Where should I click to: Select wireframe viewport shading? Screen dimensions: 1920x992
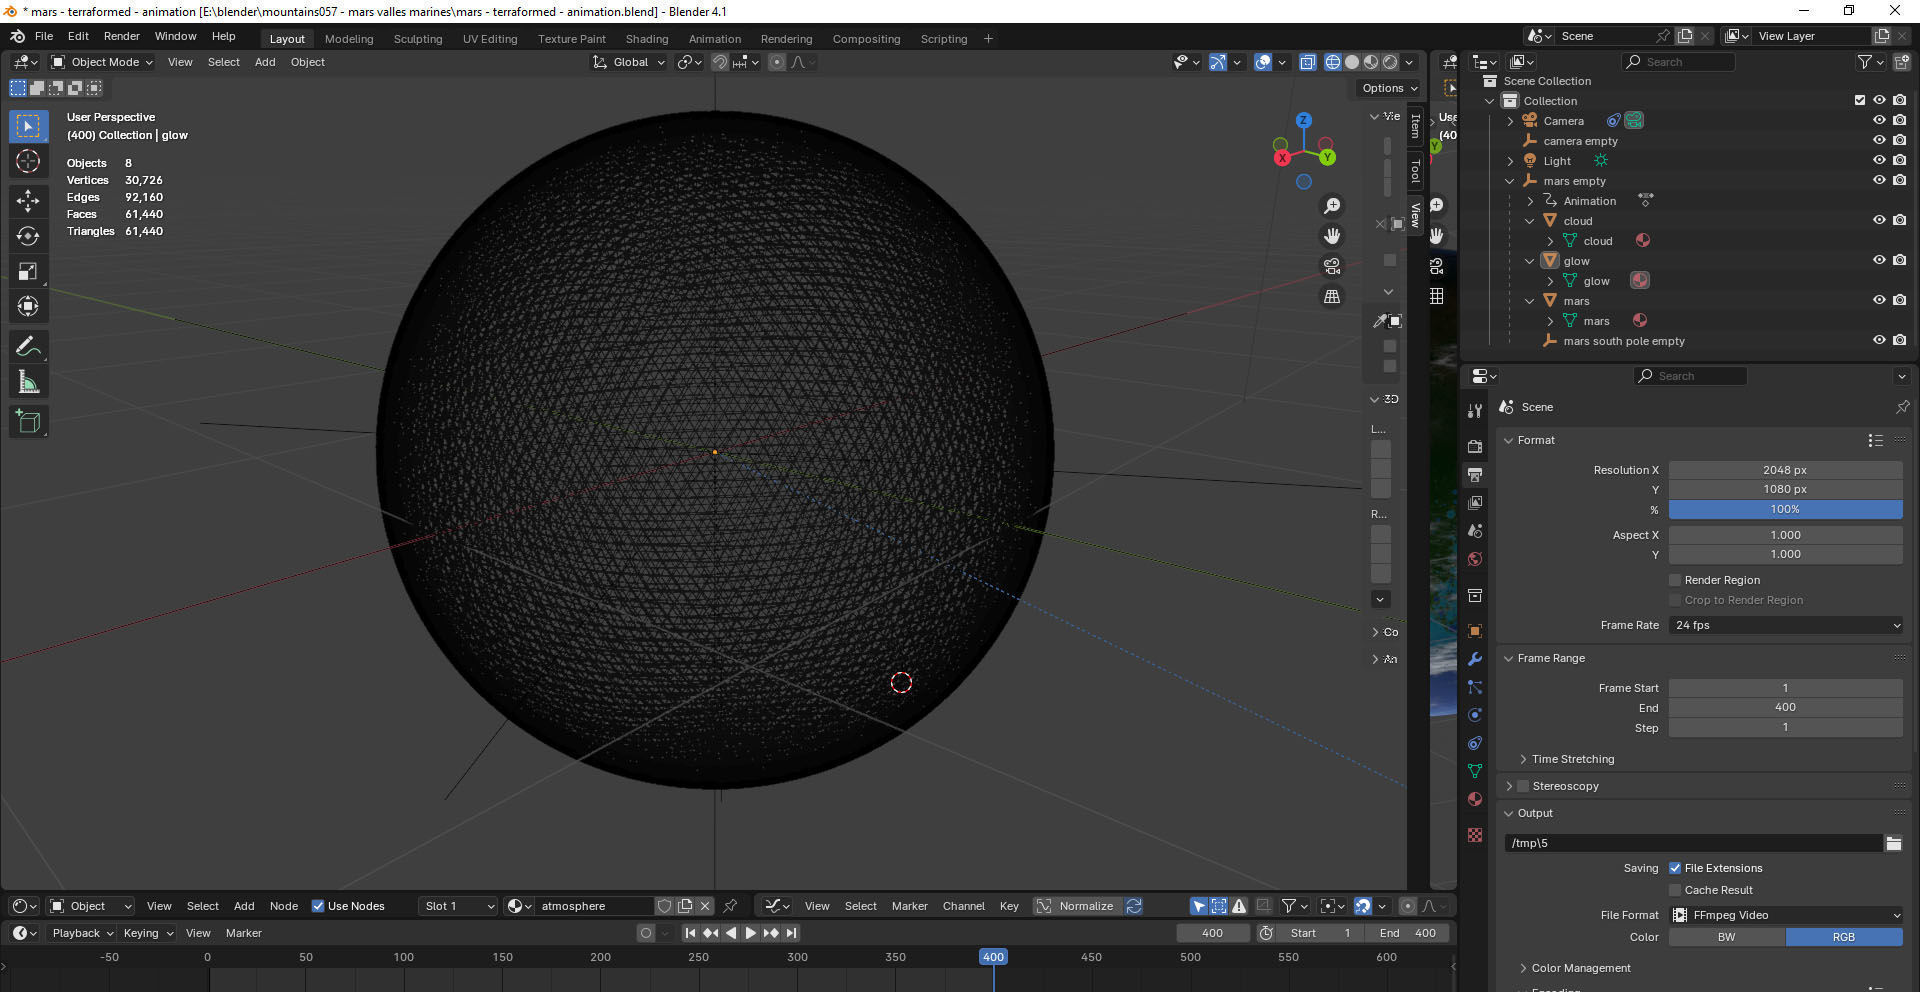click(x=1333, y=62)
